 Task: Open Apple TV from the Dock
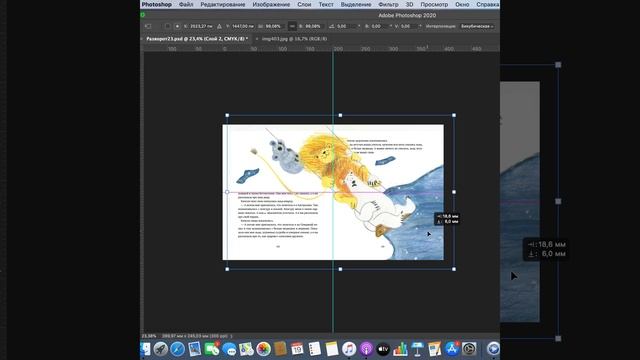point(383,349)
